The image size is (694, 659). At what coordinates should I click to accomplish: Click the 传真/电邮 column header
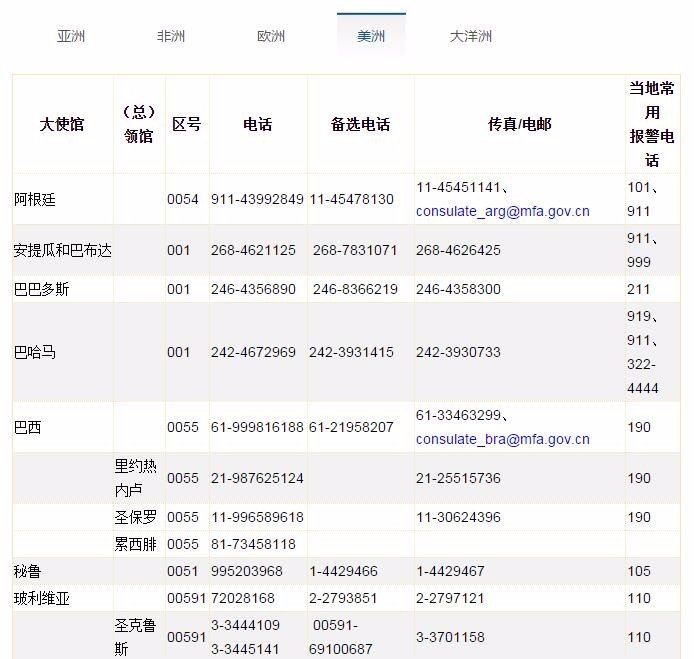pyautogui.click(x=519, y=124)
